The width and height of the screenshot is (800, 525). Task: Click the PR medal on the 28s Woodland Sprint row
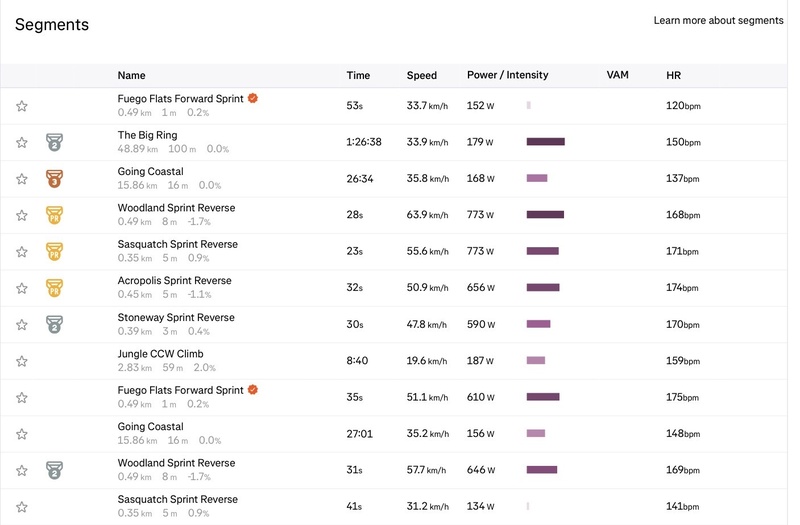coord(54,215)
